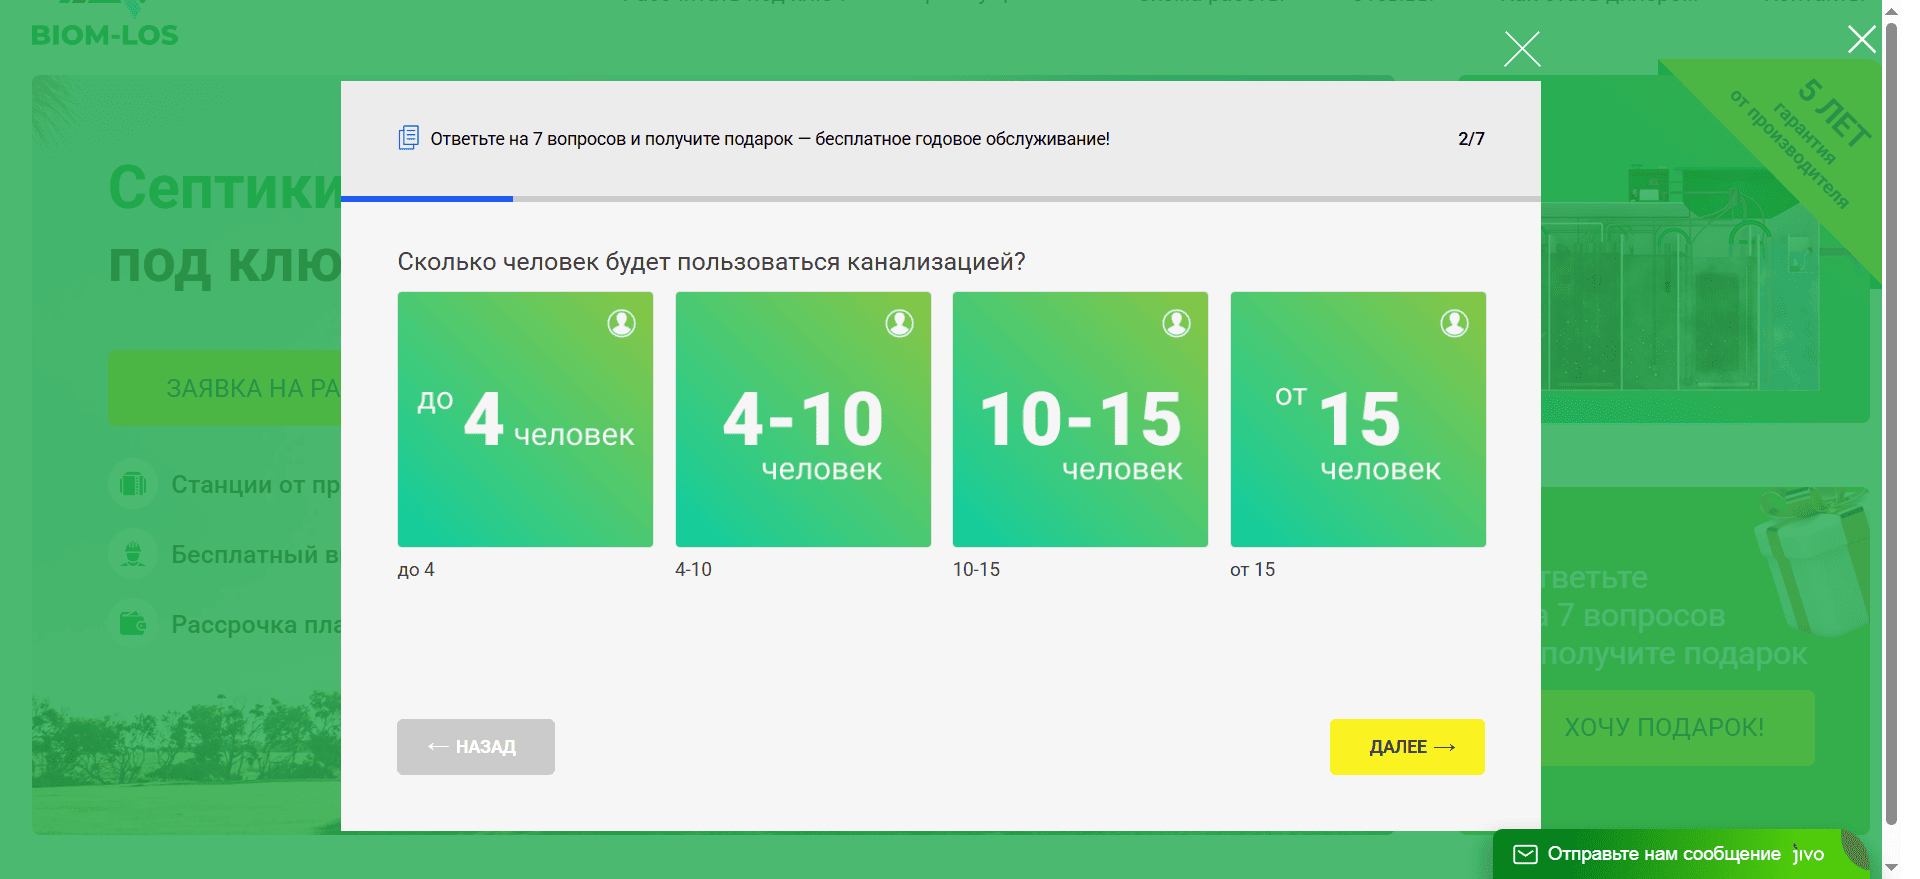1920x879 pixels.
Task: Click the 'ХОЧУ ПОДАРОК!' button behind dialog
Action: [1677, 728]
